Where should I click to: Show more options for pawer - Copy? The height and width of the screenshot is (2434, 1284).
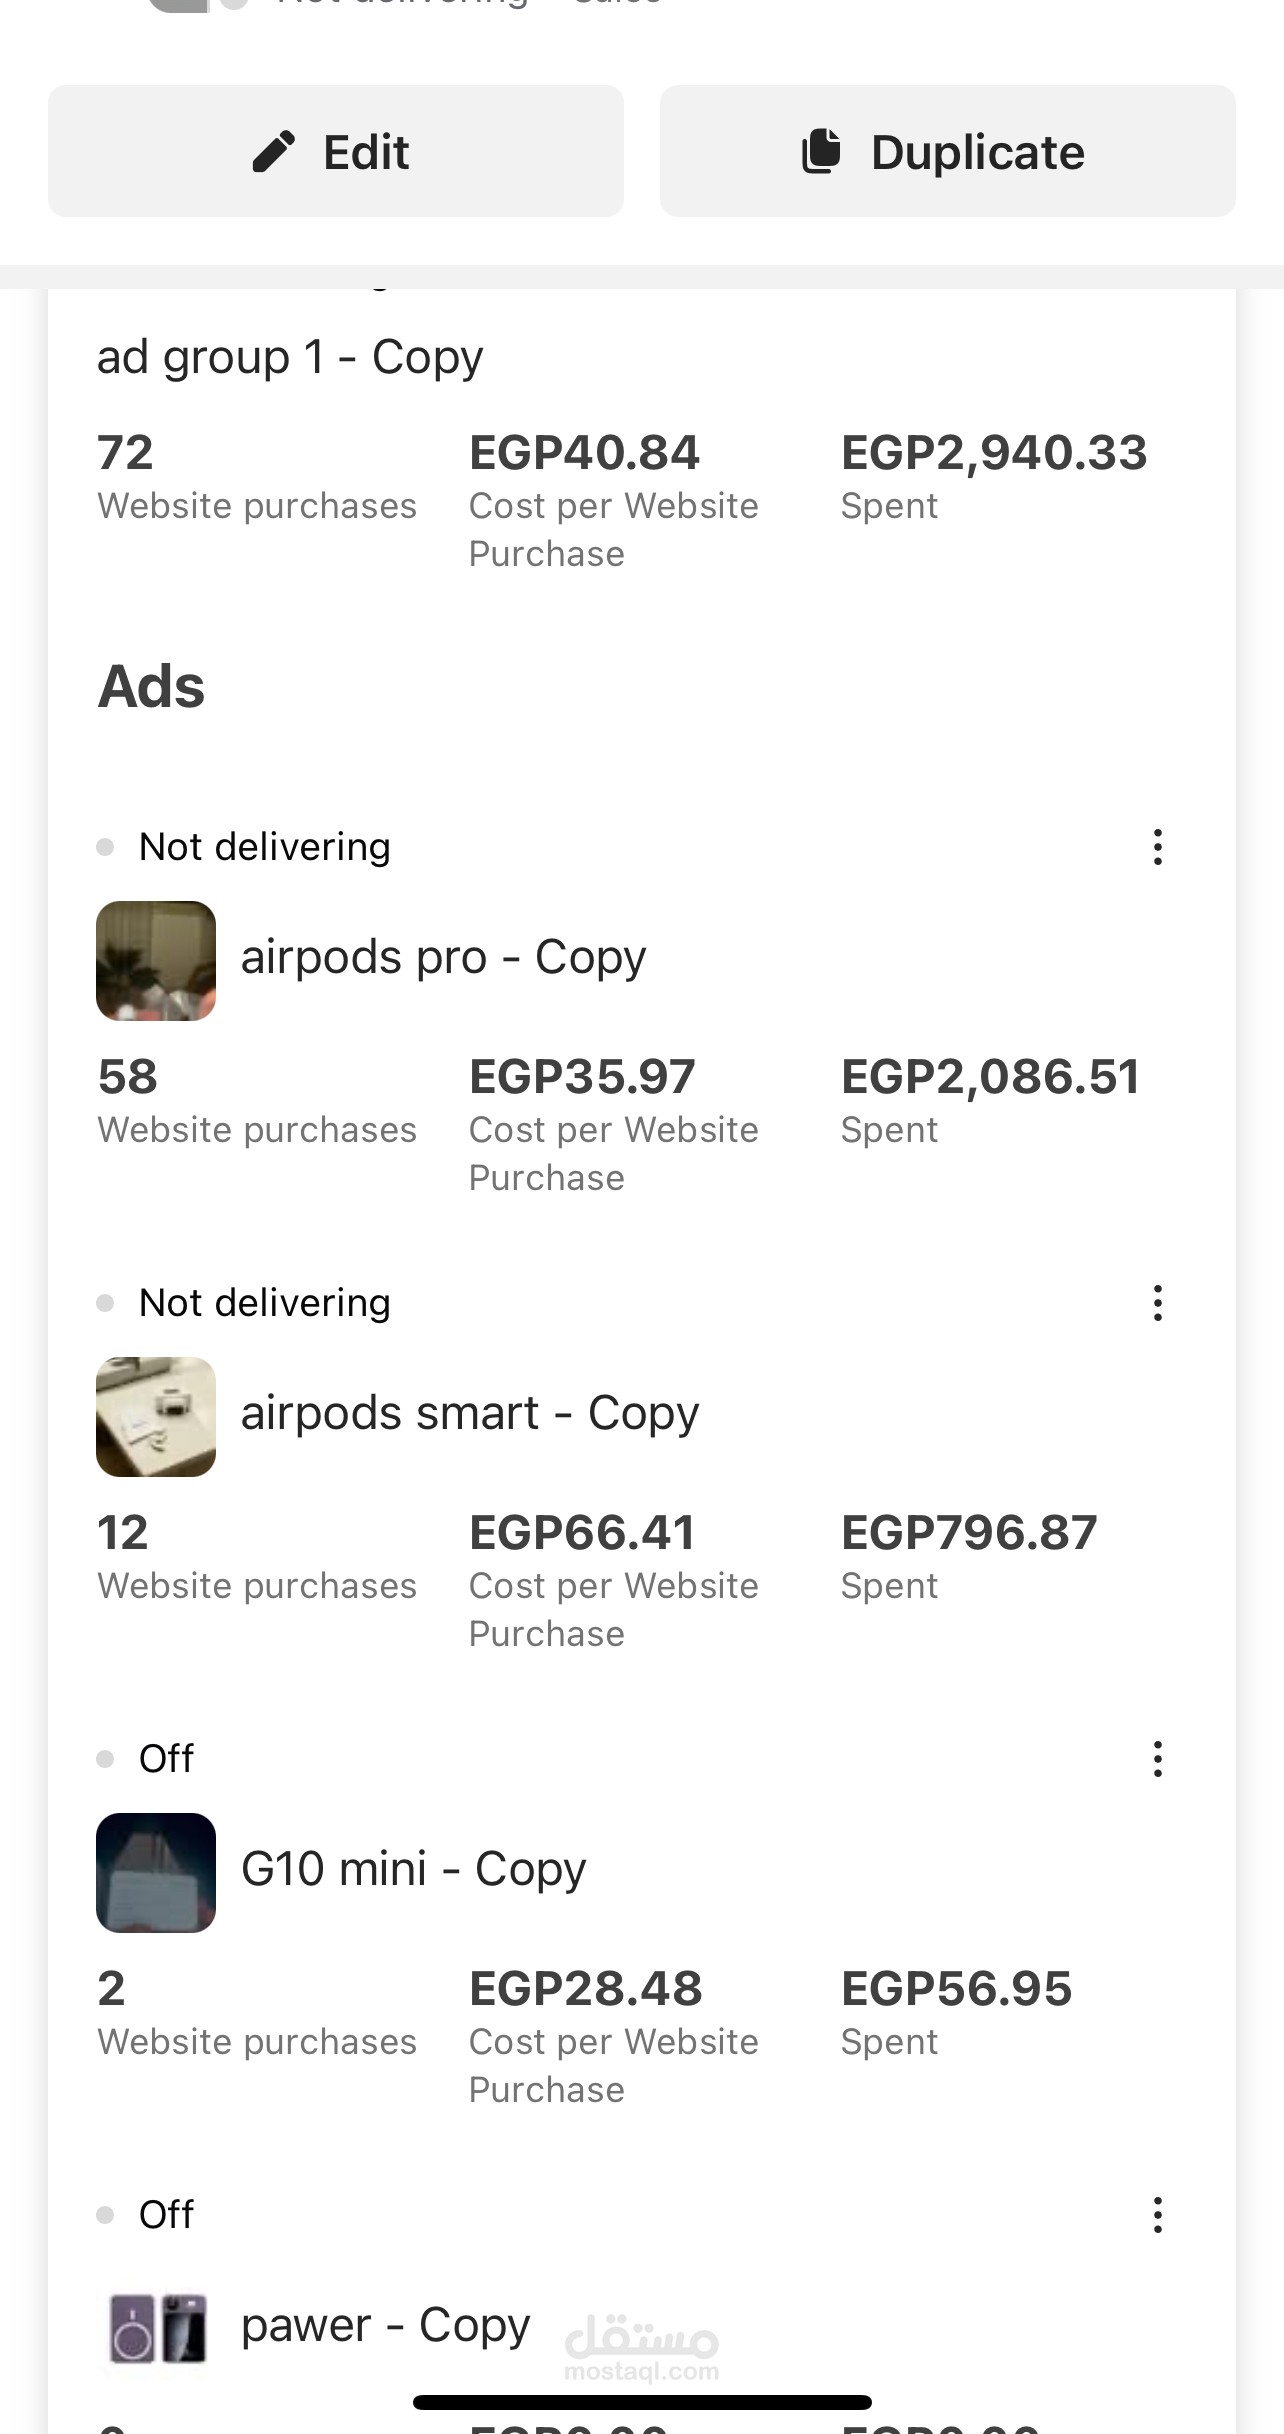(1157, 2215)
